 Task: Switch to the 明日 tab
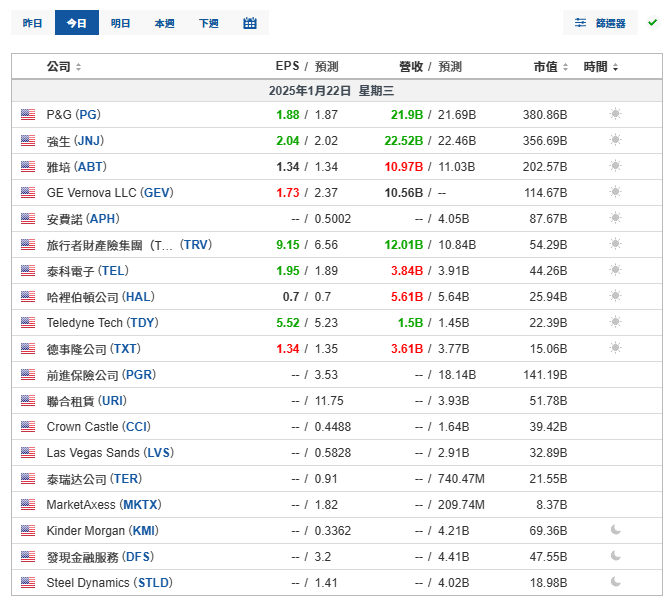click(x=120, y=23)
